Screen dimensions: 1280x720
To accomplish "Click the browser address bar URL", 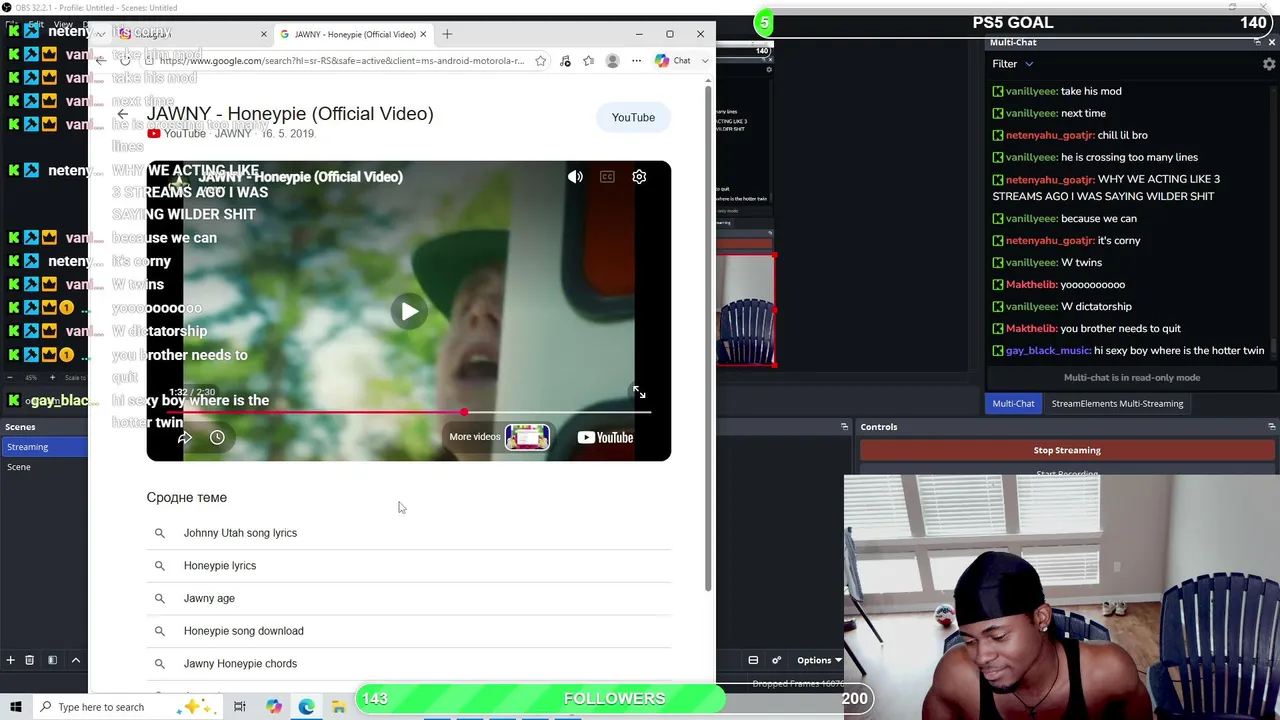I will pyautogui.click(x=341, y=61).
